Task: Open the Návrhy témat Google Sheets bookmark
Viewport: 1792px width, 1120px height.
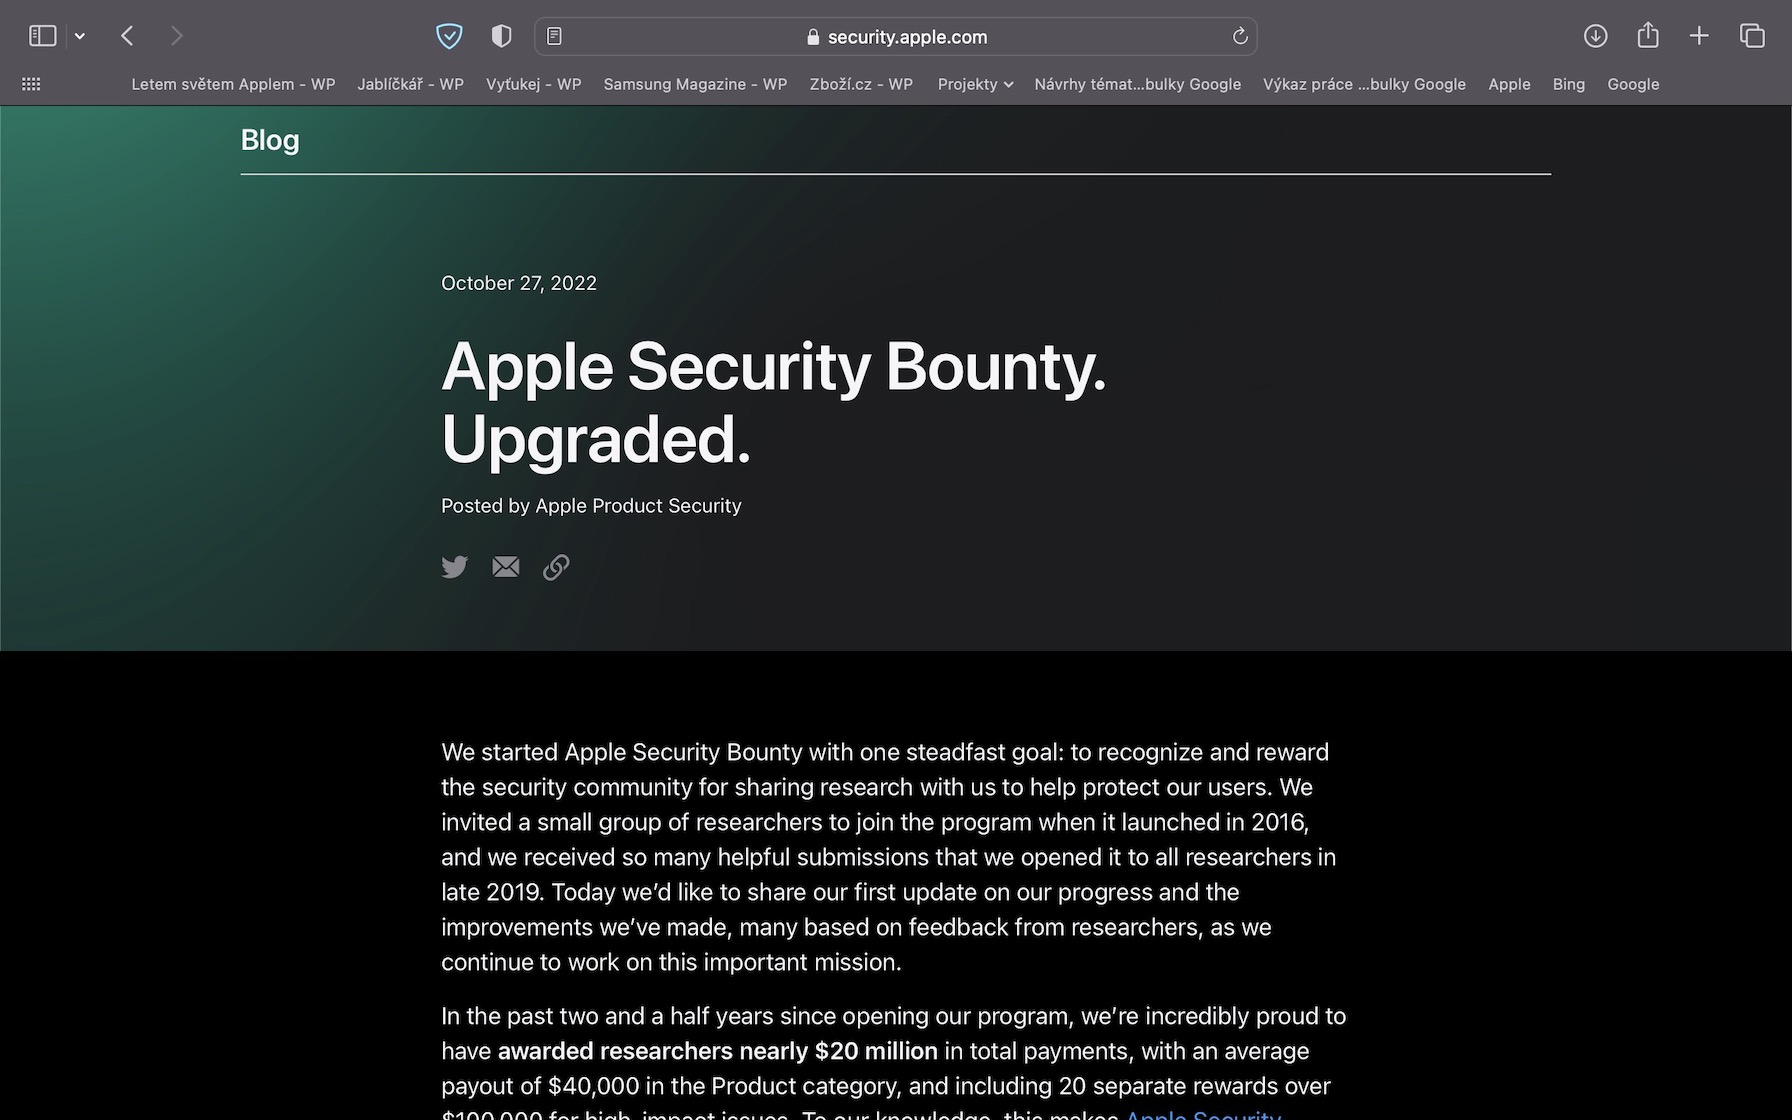Action: click(1137, 84)
